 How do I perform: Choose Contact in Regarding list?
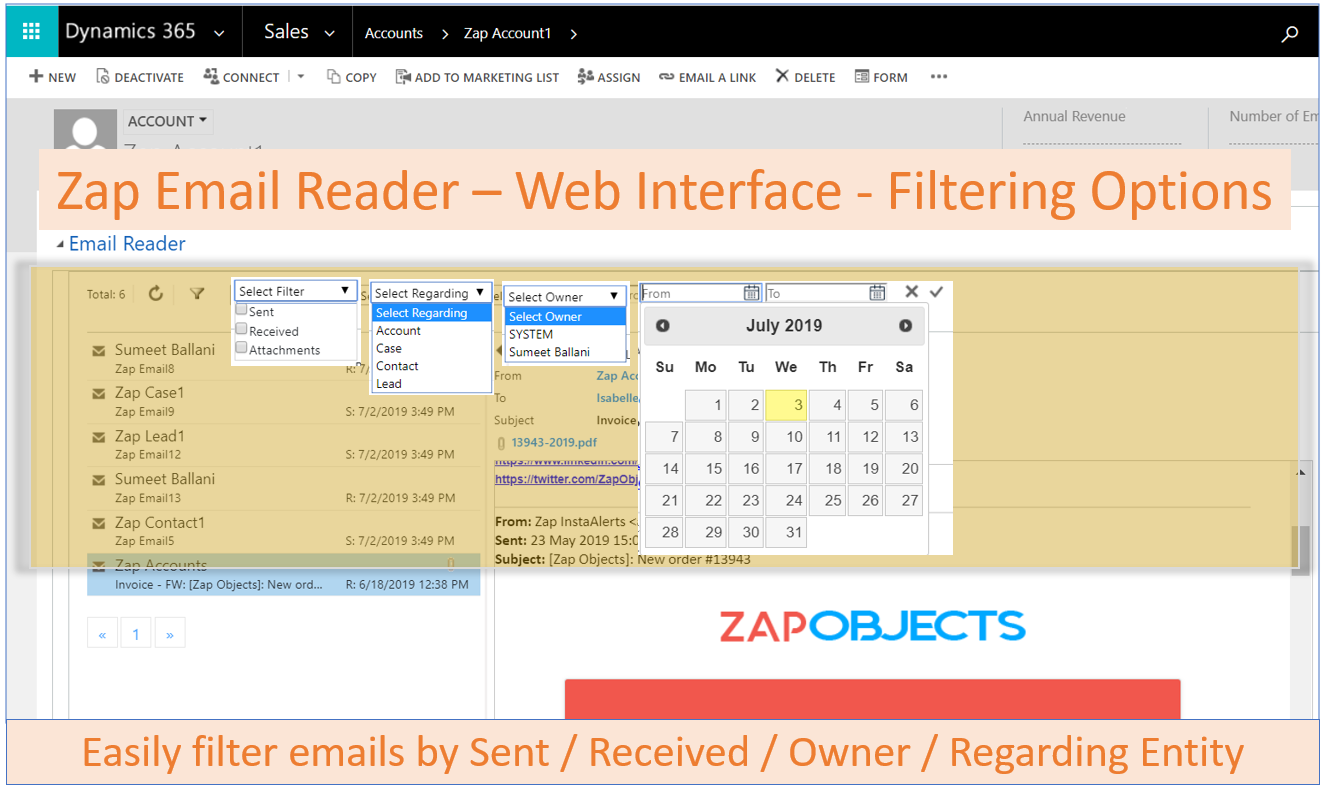tap(431, 366)
